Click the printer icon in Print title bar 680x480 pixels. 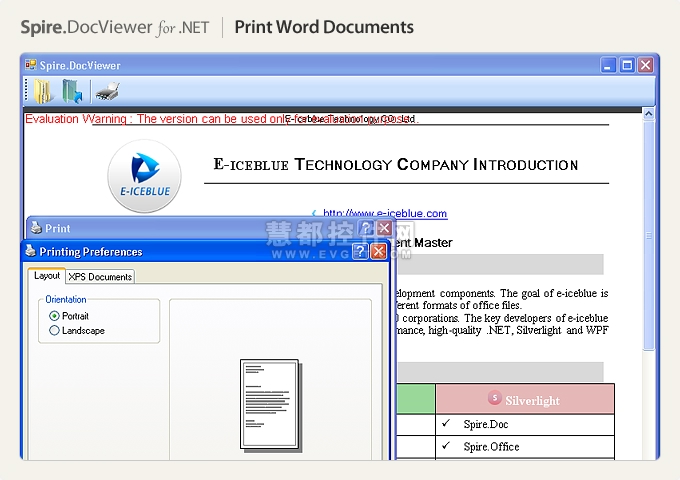pyautogui.click(x=36, y=228)
